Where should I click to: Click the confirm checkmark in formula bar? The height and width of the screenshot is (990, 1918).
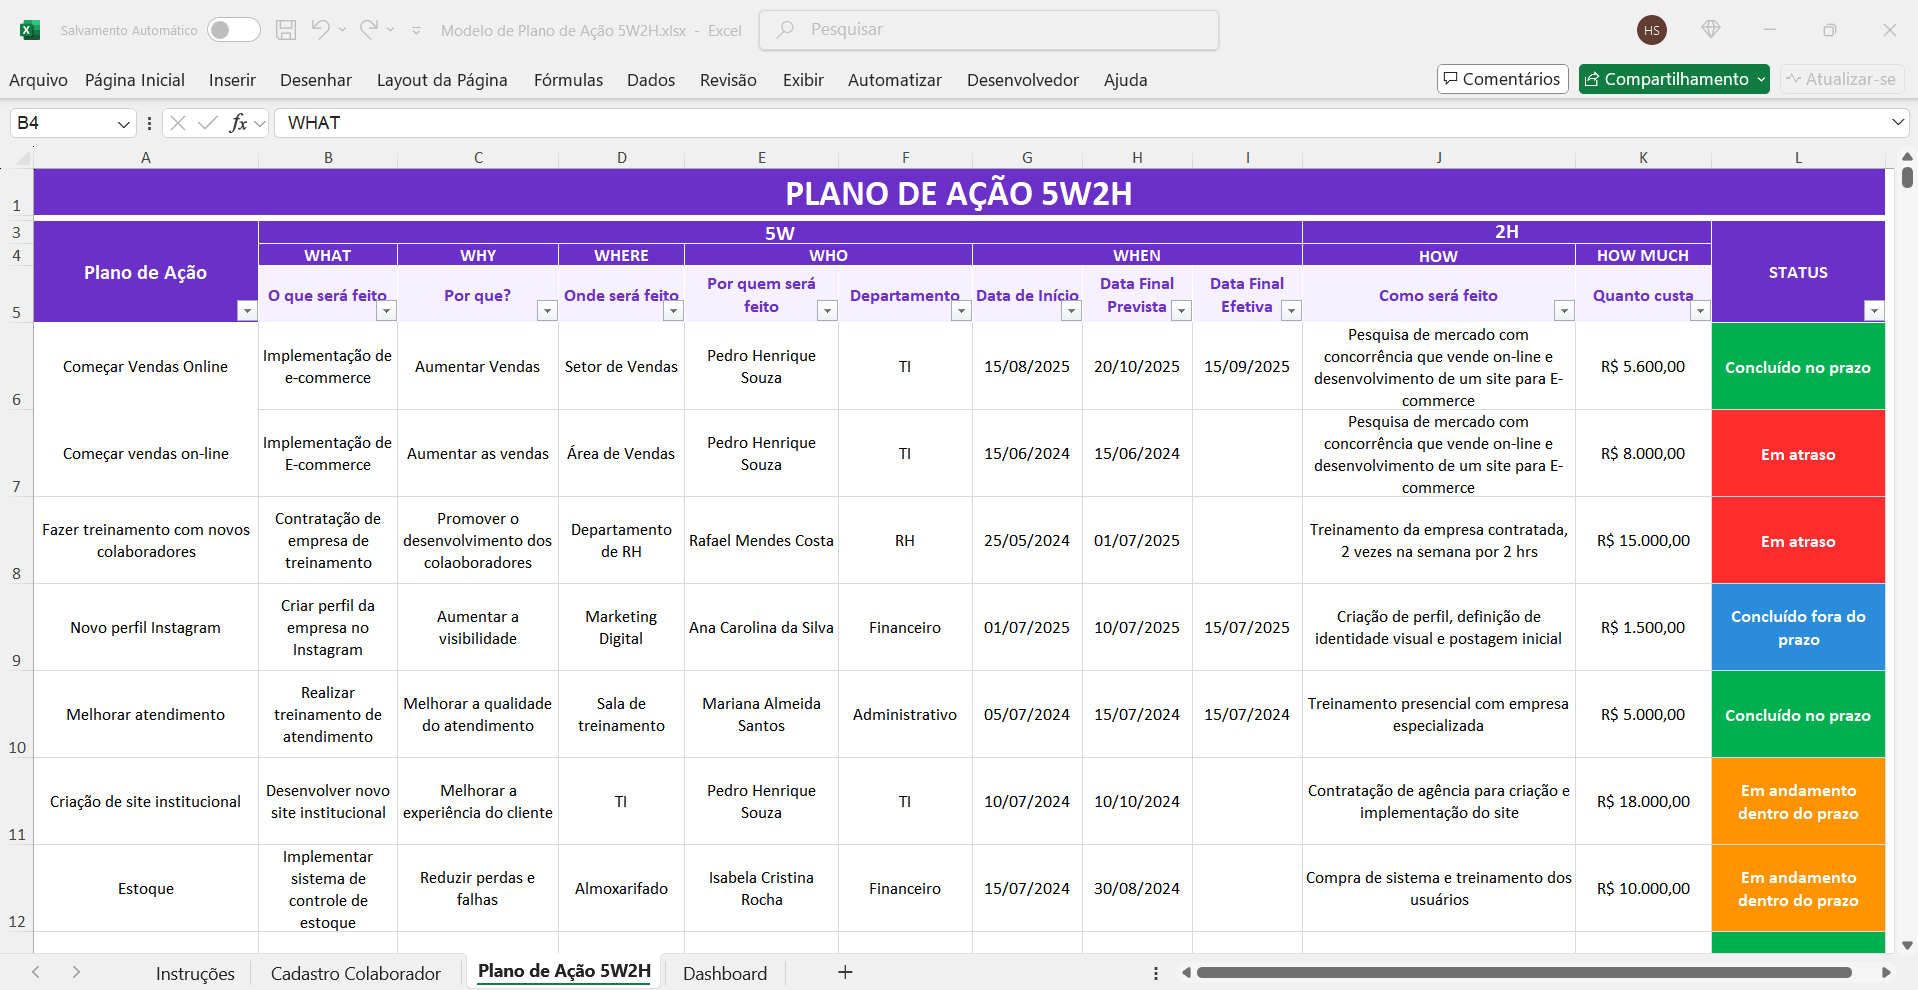click(208, 123)
